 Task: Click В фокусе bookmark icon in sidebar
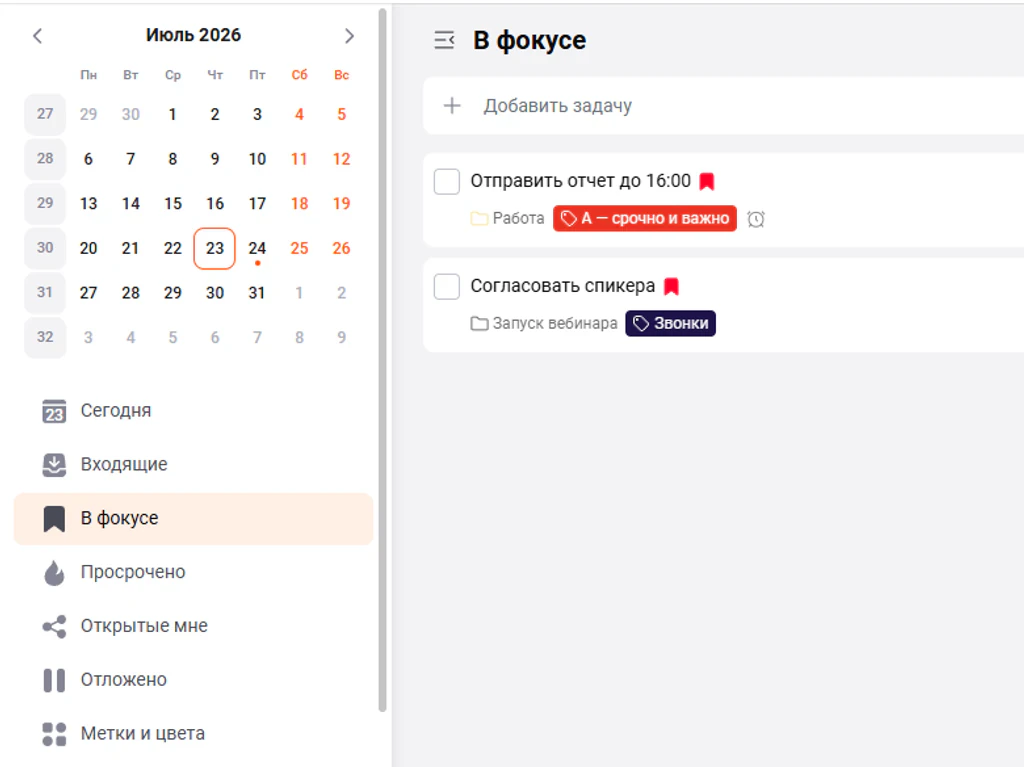[x=54, y=519]
